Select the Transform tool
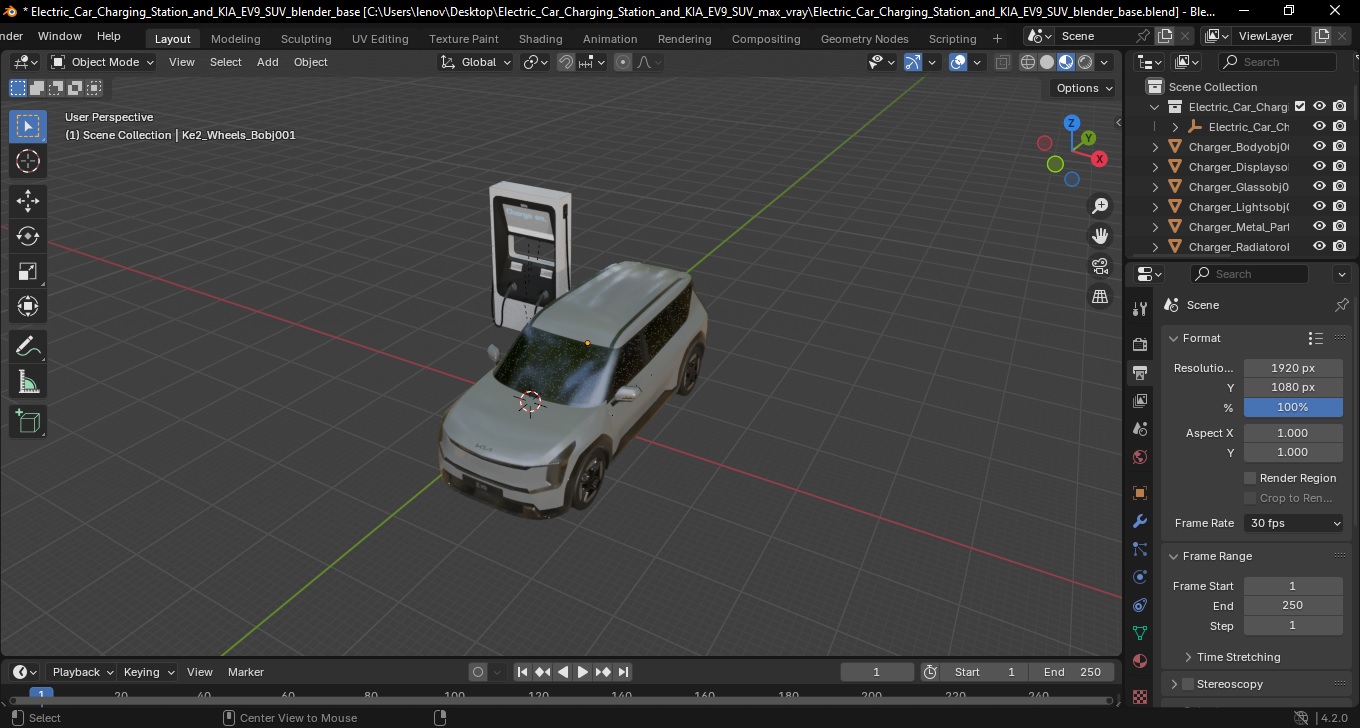 28,306
